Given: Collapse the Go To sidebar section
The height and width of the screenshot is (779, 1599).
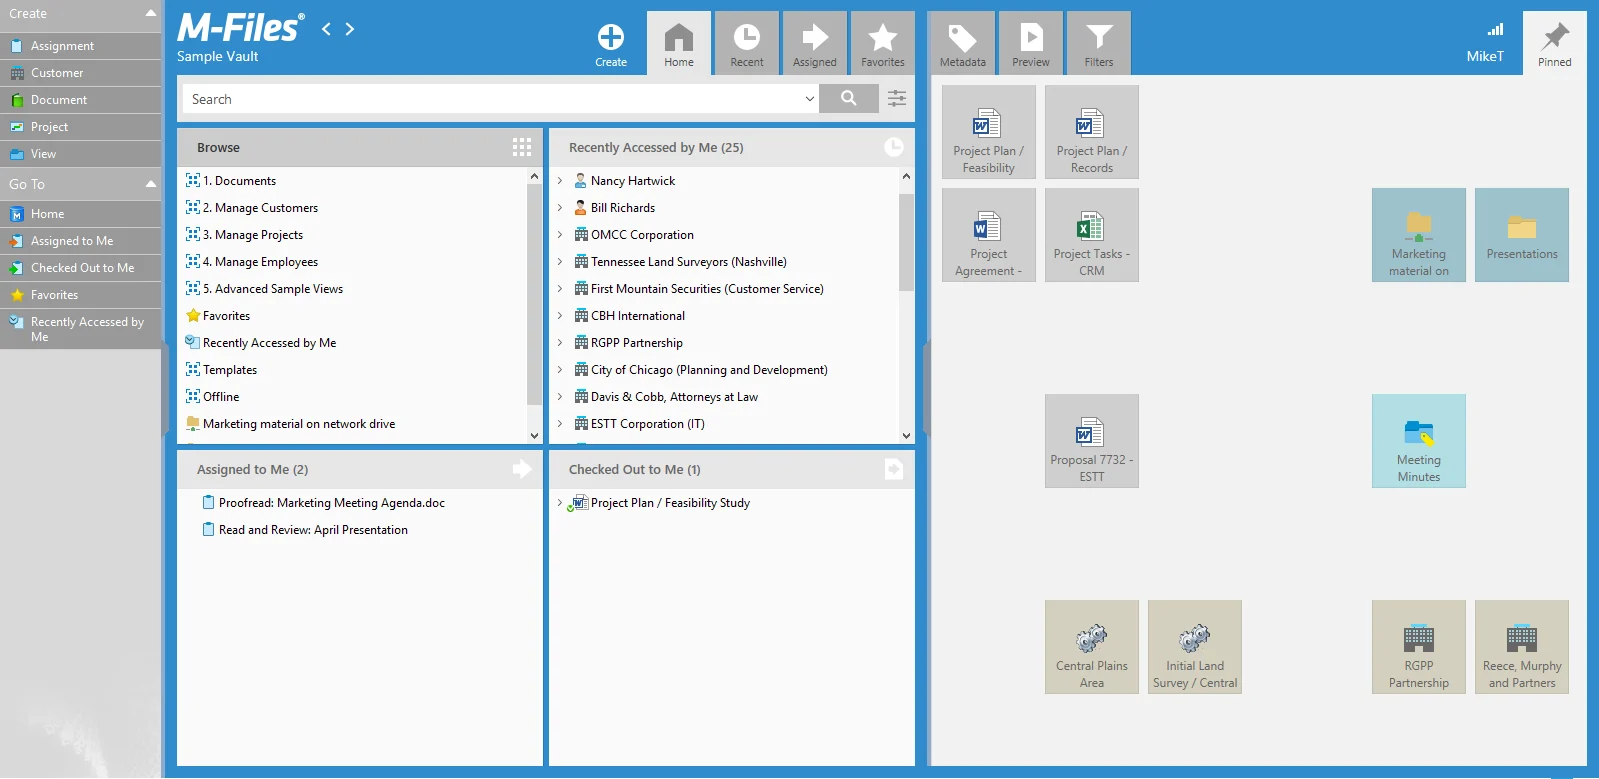Looking at the screenshot, I should 151,184.
